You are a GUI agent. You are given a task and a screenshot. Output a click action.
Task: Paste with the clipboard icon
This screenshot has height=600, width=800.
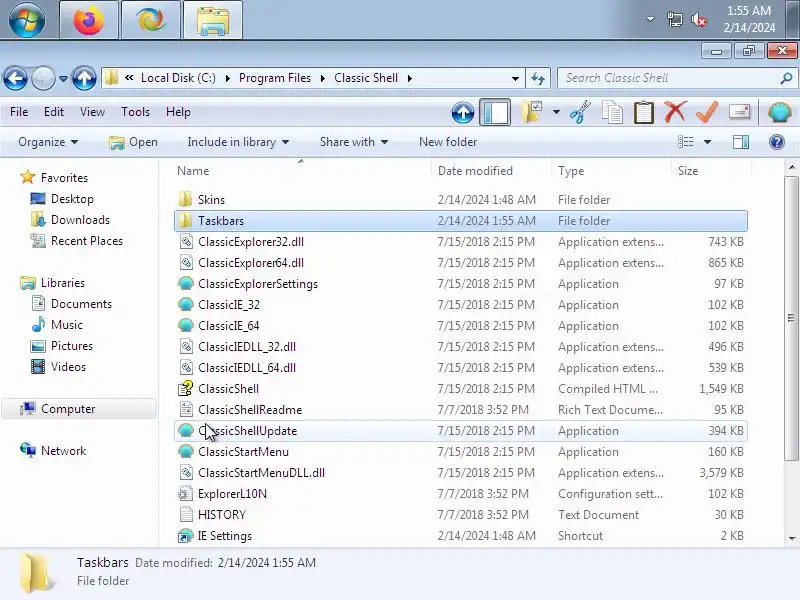(x=644, y=112)
